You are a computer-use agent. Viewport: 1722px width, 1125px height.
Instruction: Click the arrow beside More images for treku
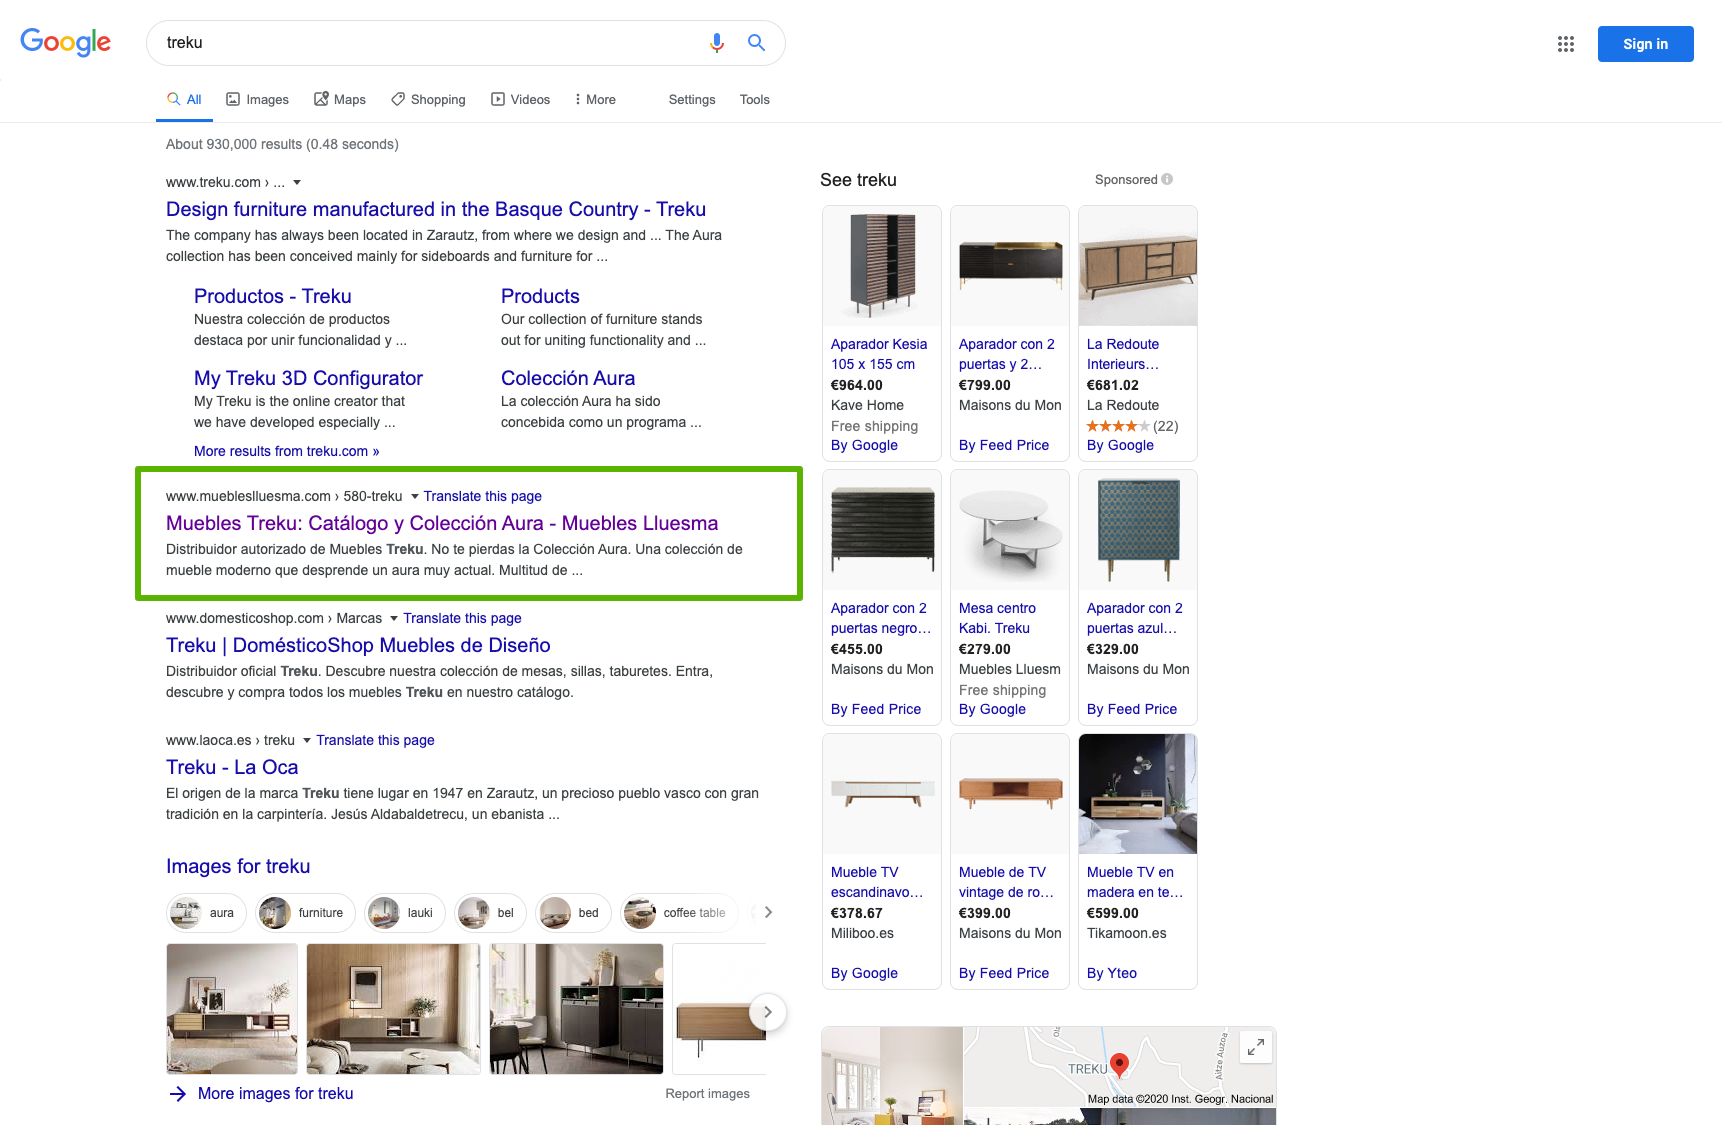(178, 1094)
